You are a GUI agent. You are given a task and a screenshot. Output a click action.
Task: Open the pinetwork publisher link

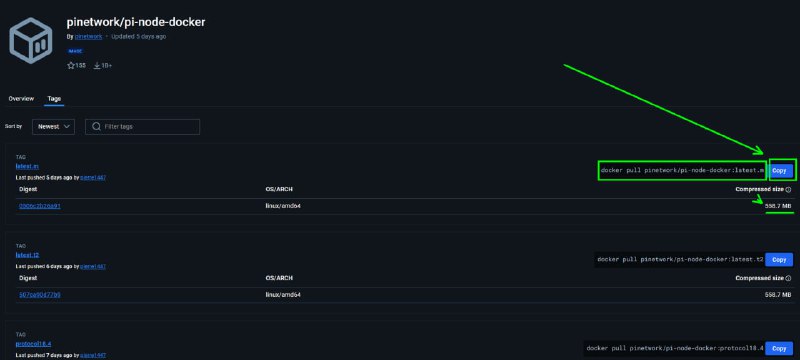(88, 37)
